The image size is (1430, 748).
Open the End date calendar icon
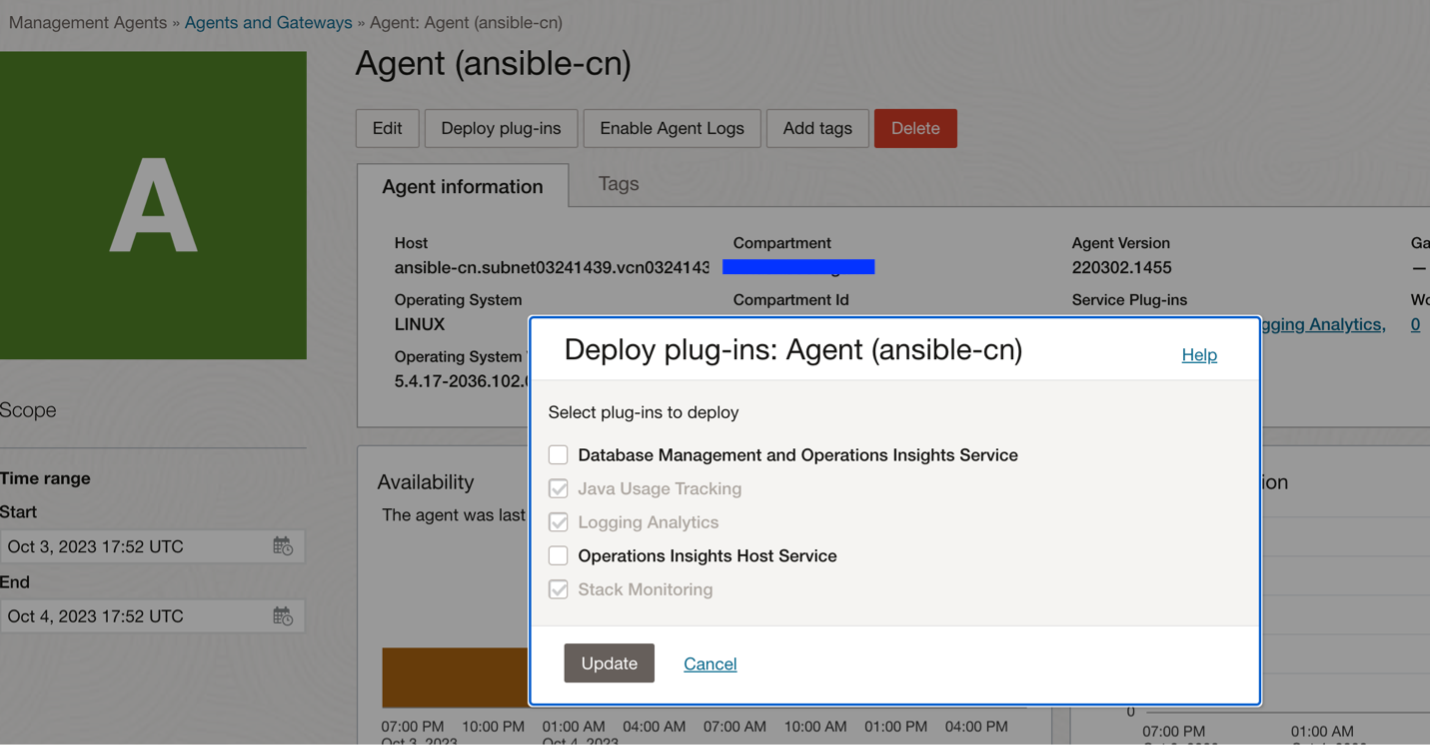(283, 616)
